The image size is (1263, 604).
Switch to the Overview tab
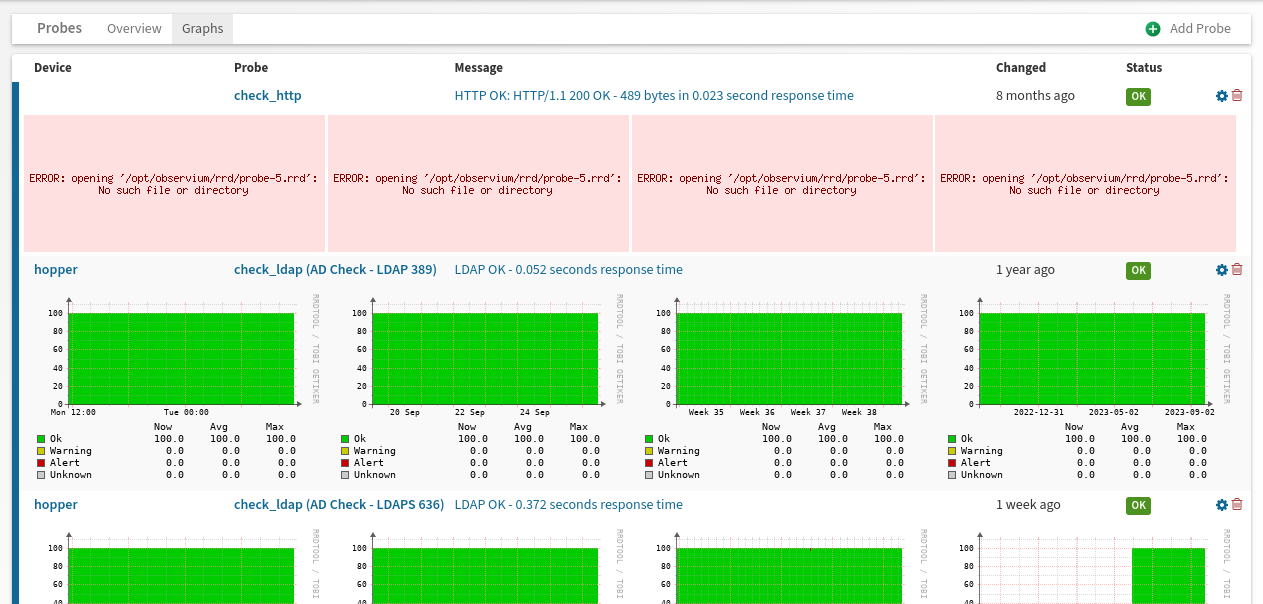pos(134,29)
